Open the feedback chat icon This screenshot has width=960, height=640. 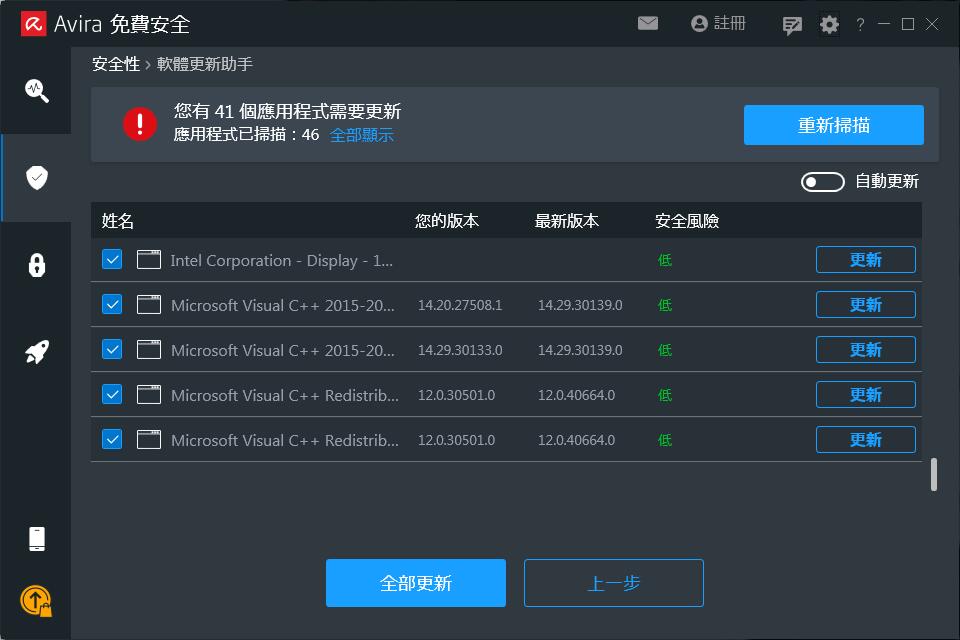coord(792,25)
